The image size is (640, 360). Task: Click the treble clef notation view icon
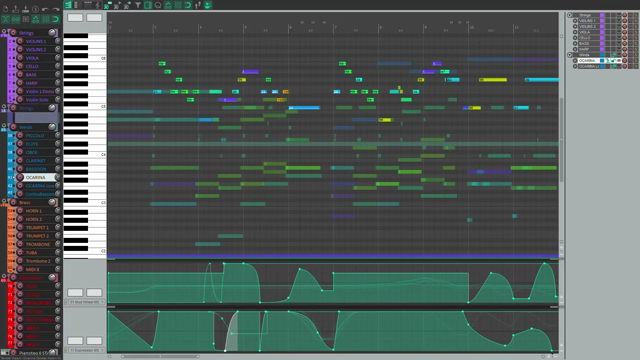coord(97,5)
